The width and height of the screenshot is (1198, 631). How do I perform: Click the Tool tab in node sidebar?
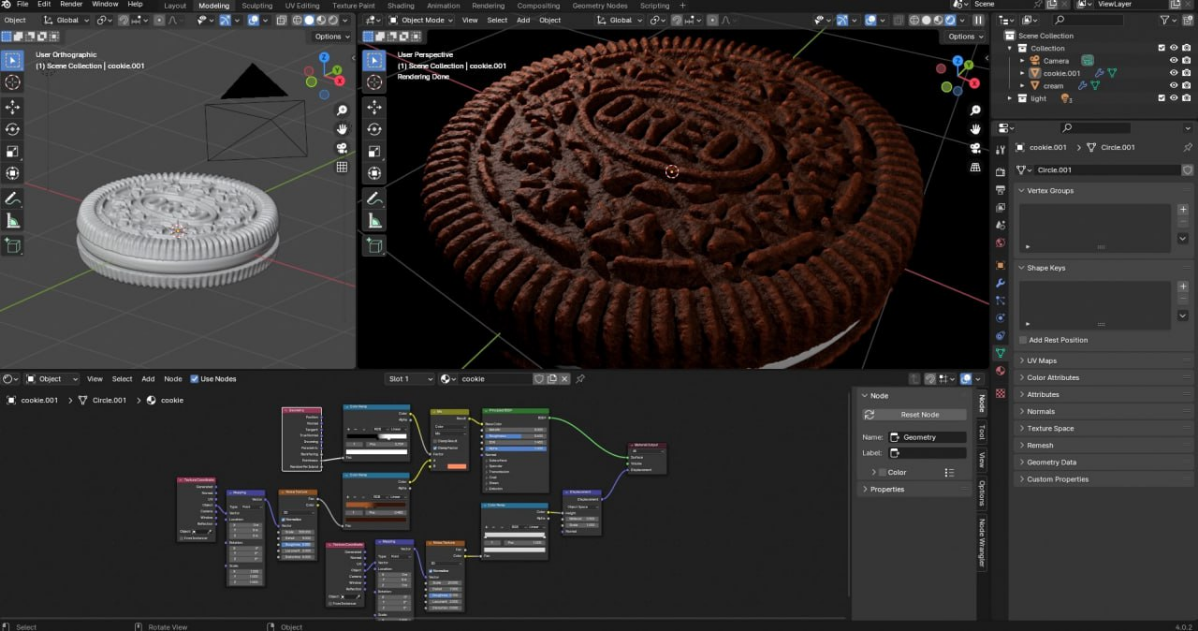point(983,432)
